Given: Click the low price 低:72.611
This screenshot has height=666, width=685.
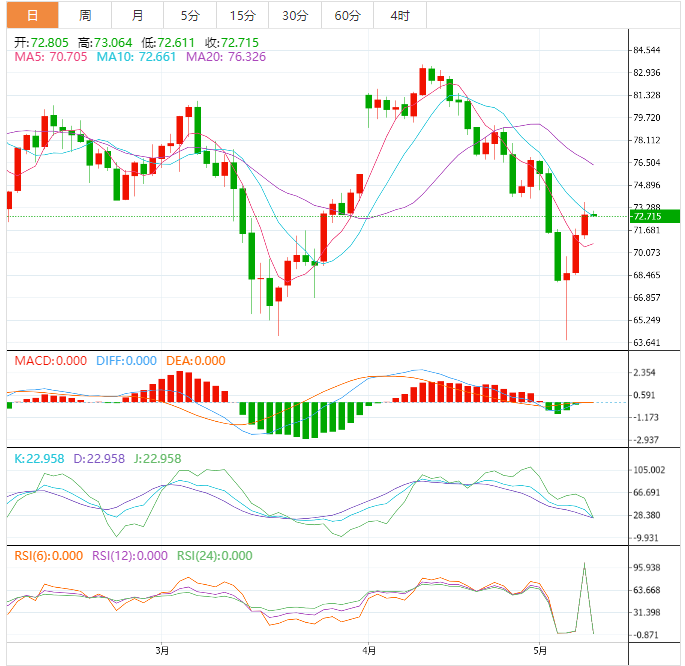Looking at the screenshot, I should [x=168, y=43].
